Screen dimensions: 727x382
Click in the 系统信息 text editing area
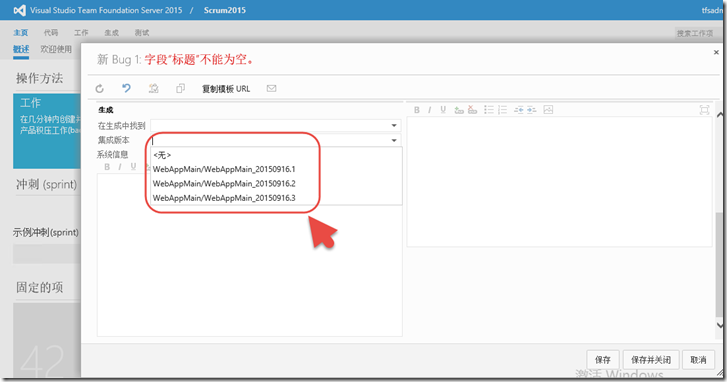point(249,255)
